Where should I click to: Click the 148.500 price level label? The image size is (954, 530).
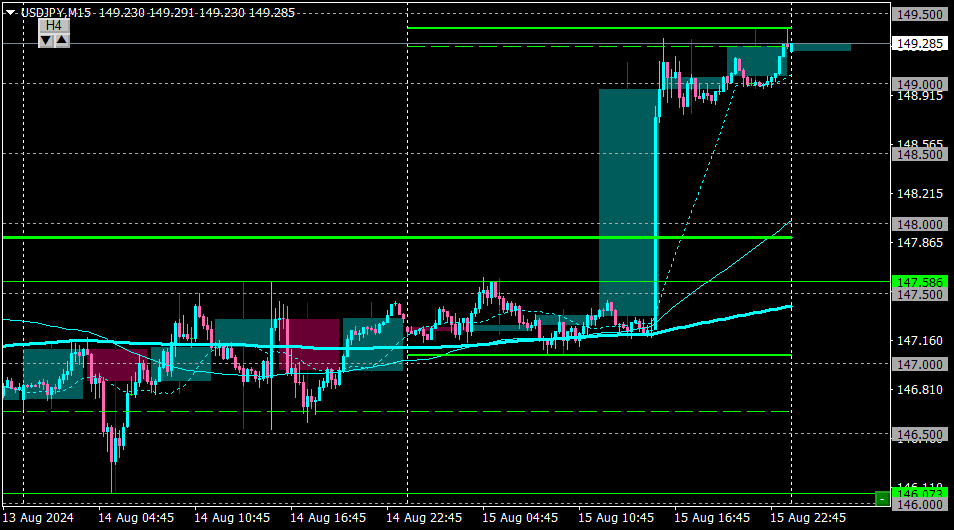pyautogui.click(x=920, y=155)
